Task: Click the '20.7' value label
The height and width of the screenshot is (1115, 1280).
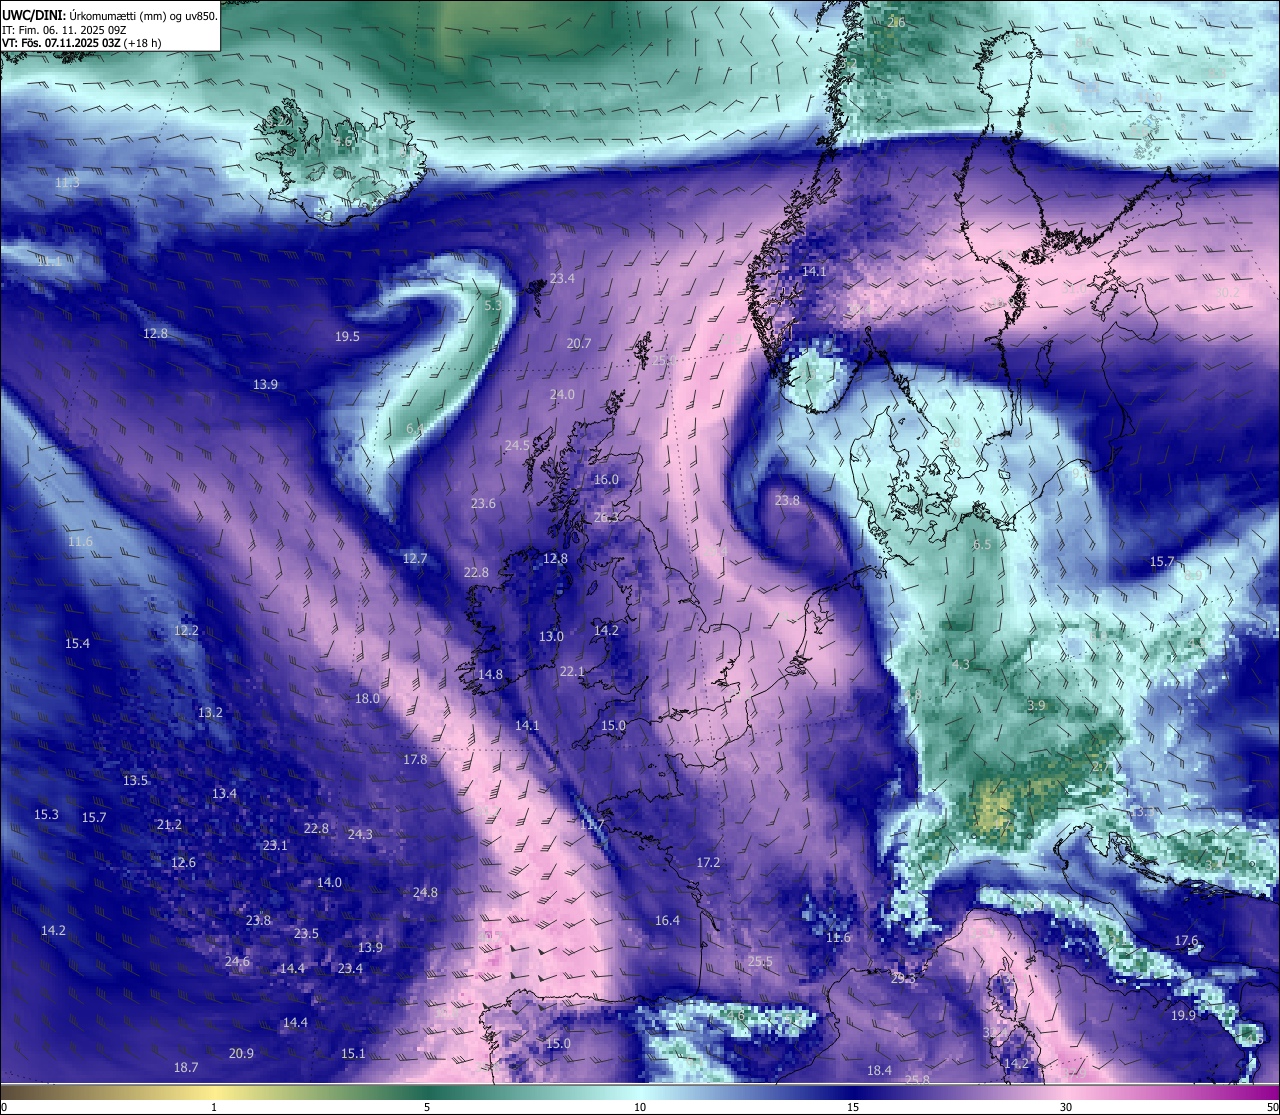Action: tap(579, 344)
